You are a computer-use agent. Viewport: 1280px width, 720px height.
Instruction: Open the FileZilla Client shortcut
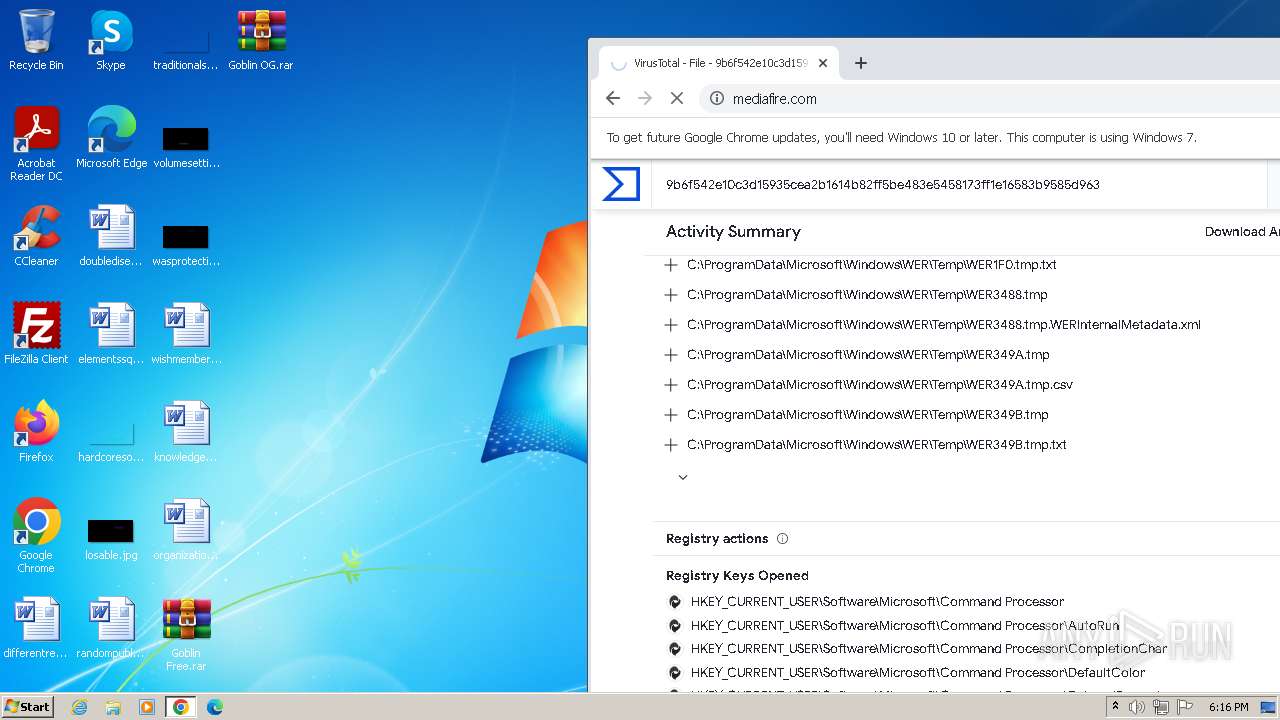(36, 334)
